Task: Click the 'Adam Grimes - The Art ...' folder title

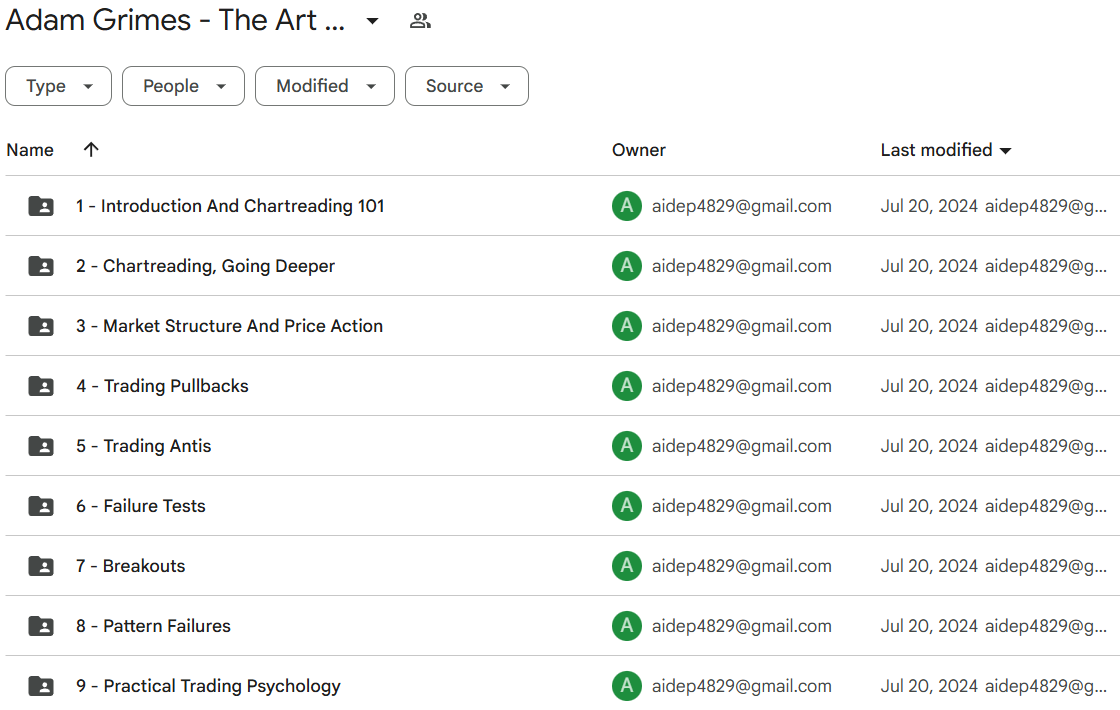Action: (175, 20)
